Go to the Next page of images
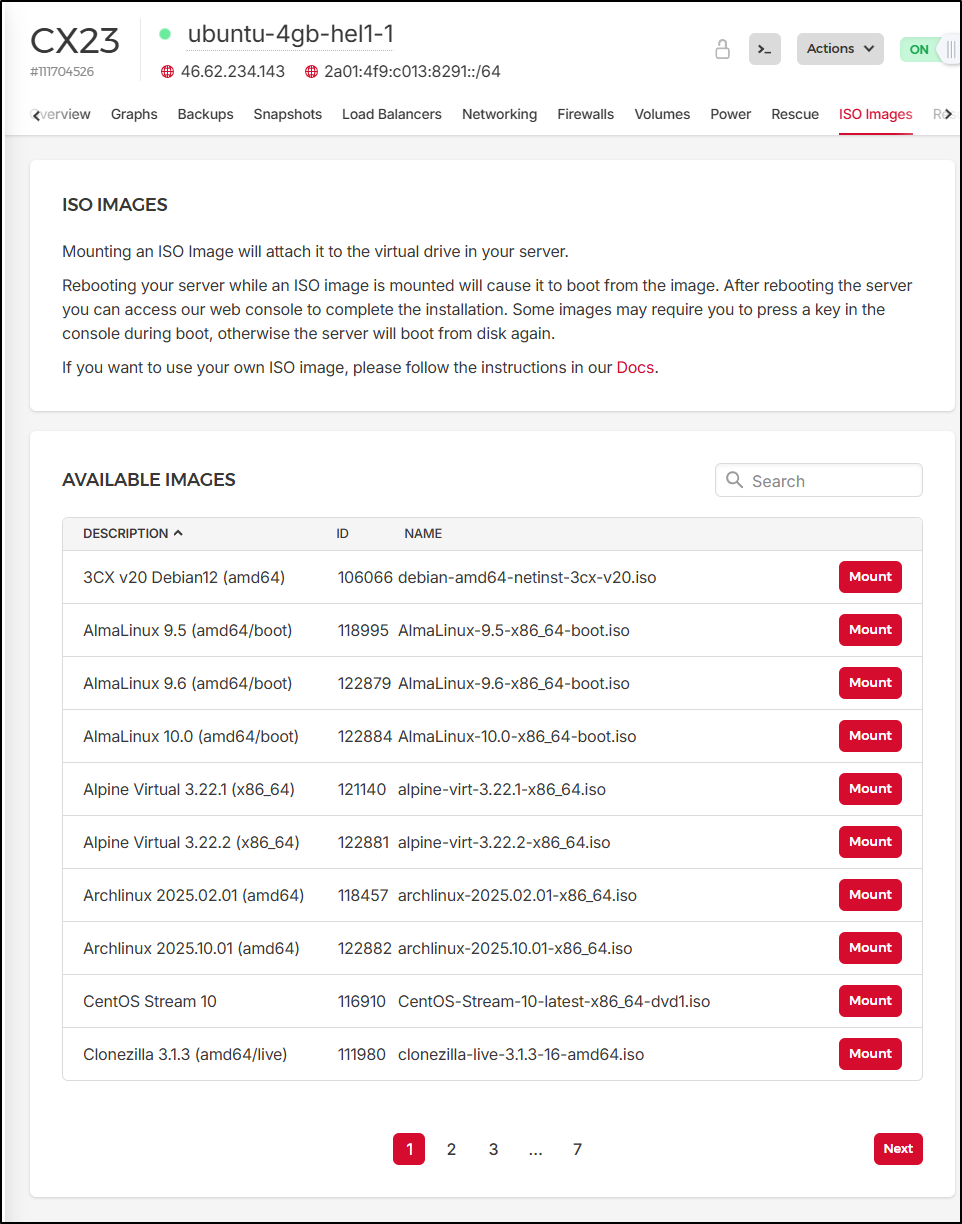The height and width of the screenshot is (1224, 962). tap(897, 1149)
